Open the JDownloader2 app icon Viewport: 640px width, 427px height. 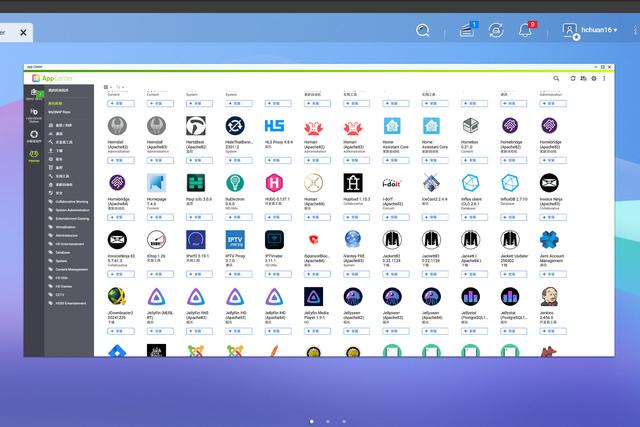pyautogui.click(x=117, y=297)
